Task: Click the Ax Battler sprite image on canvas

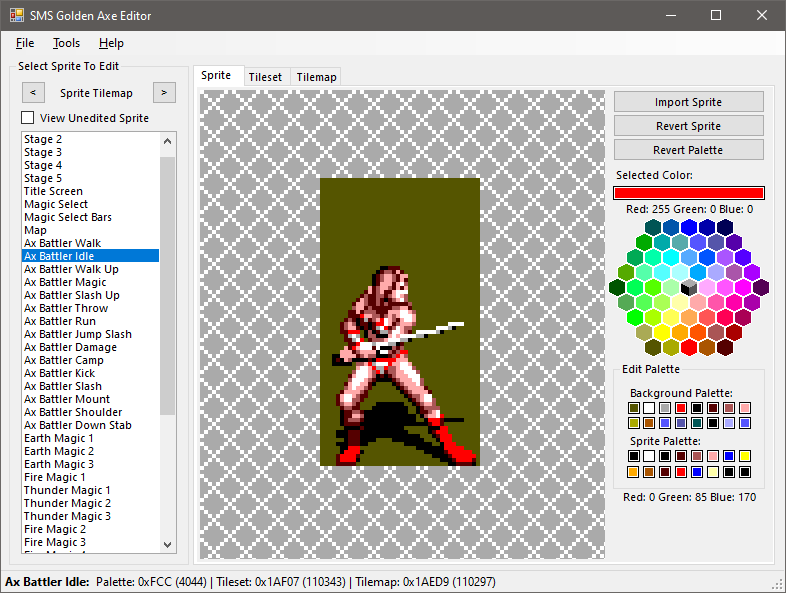Action: tap(400, 322)
